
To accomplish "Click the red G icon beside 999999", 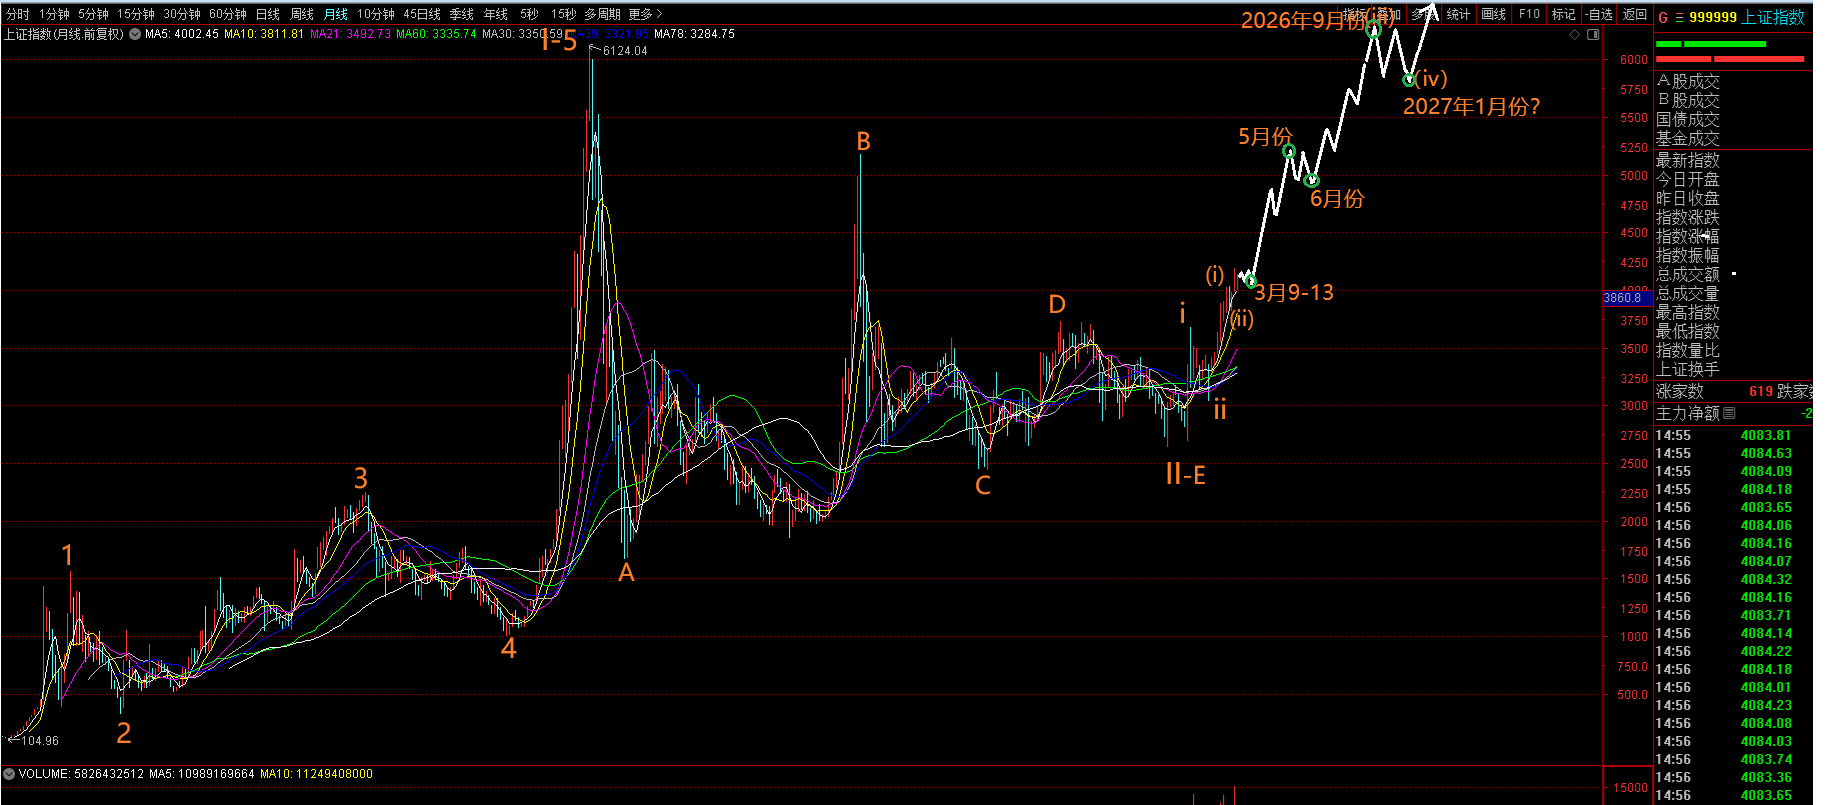I will click(x=1663, y=17).
